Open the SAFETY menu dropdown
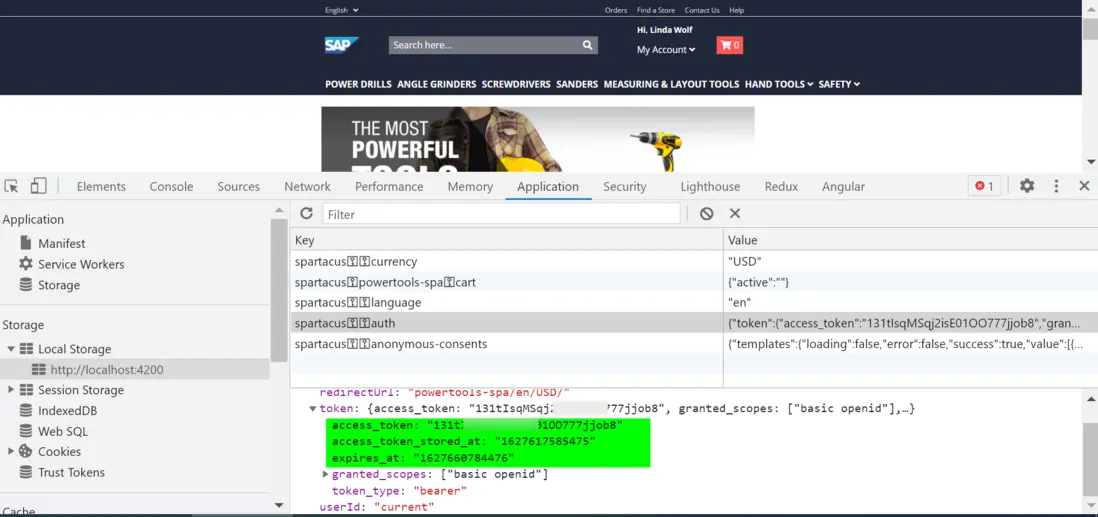Image resolution: width=1098 pixels, height=517 pixels. [x=839, y=84]
